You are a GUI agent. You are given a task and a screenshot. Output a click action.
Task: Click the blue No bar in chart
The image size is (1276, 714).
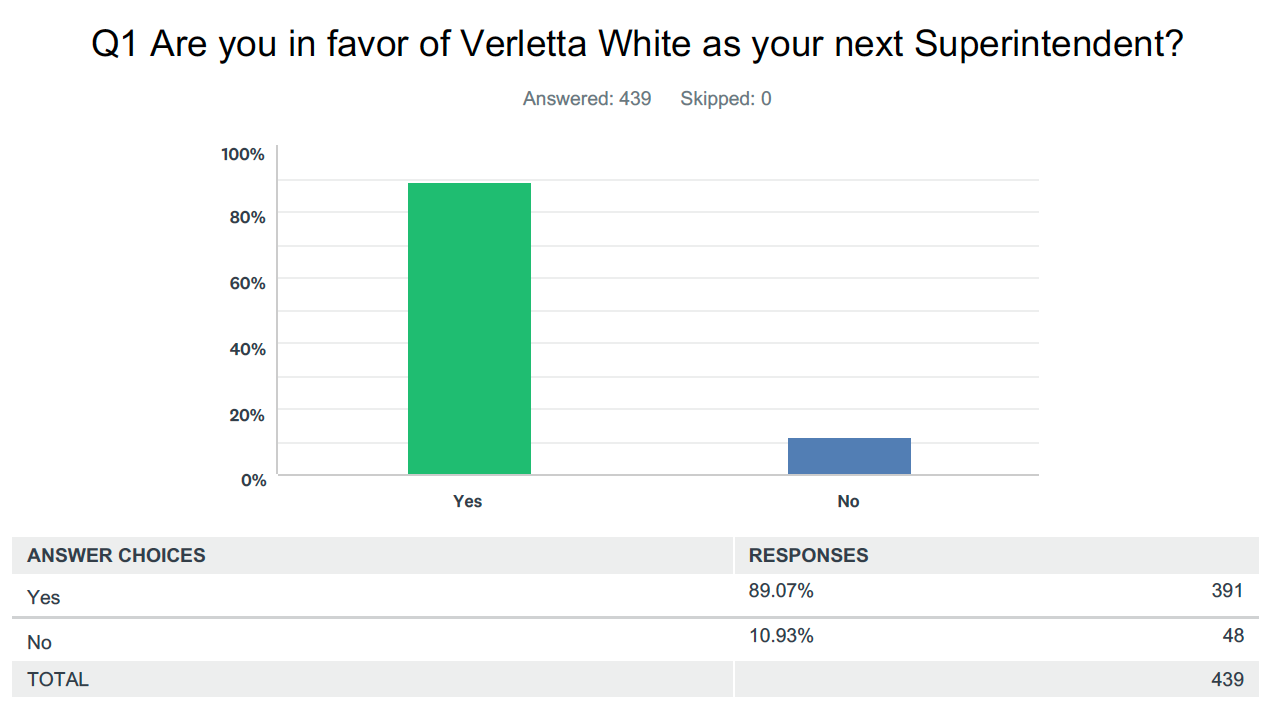(x=849, y=456)
